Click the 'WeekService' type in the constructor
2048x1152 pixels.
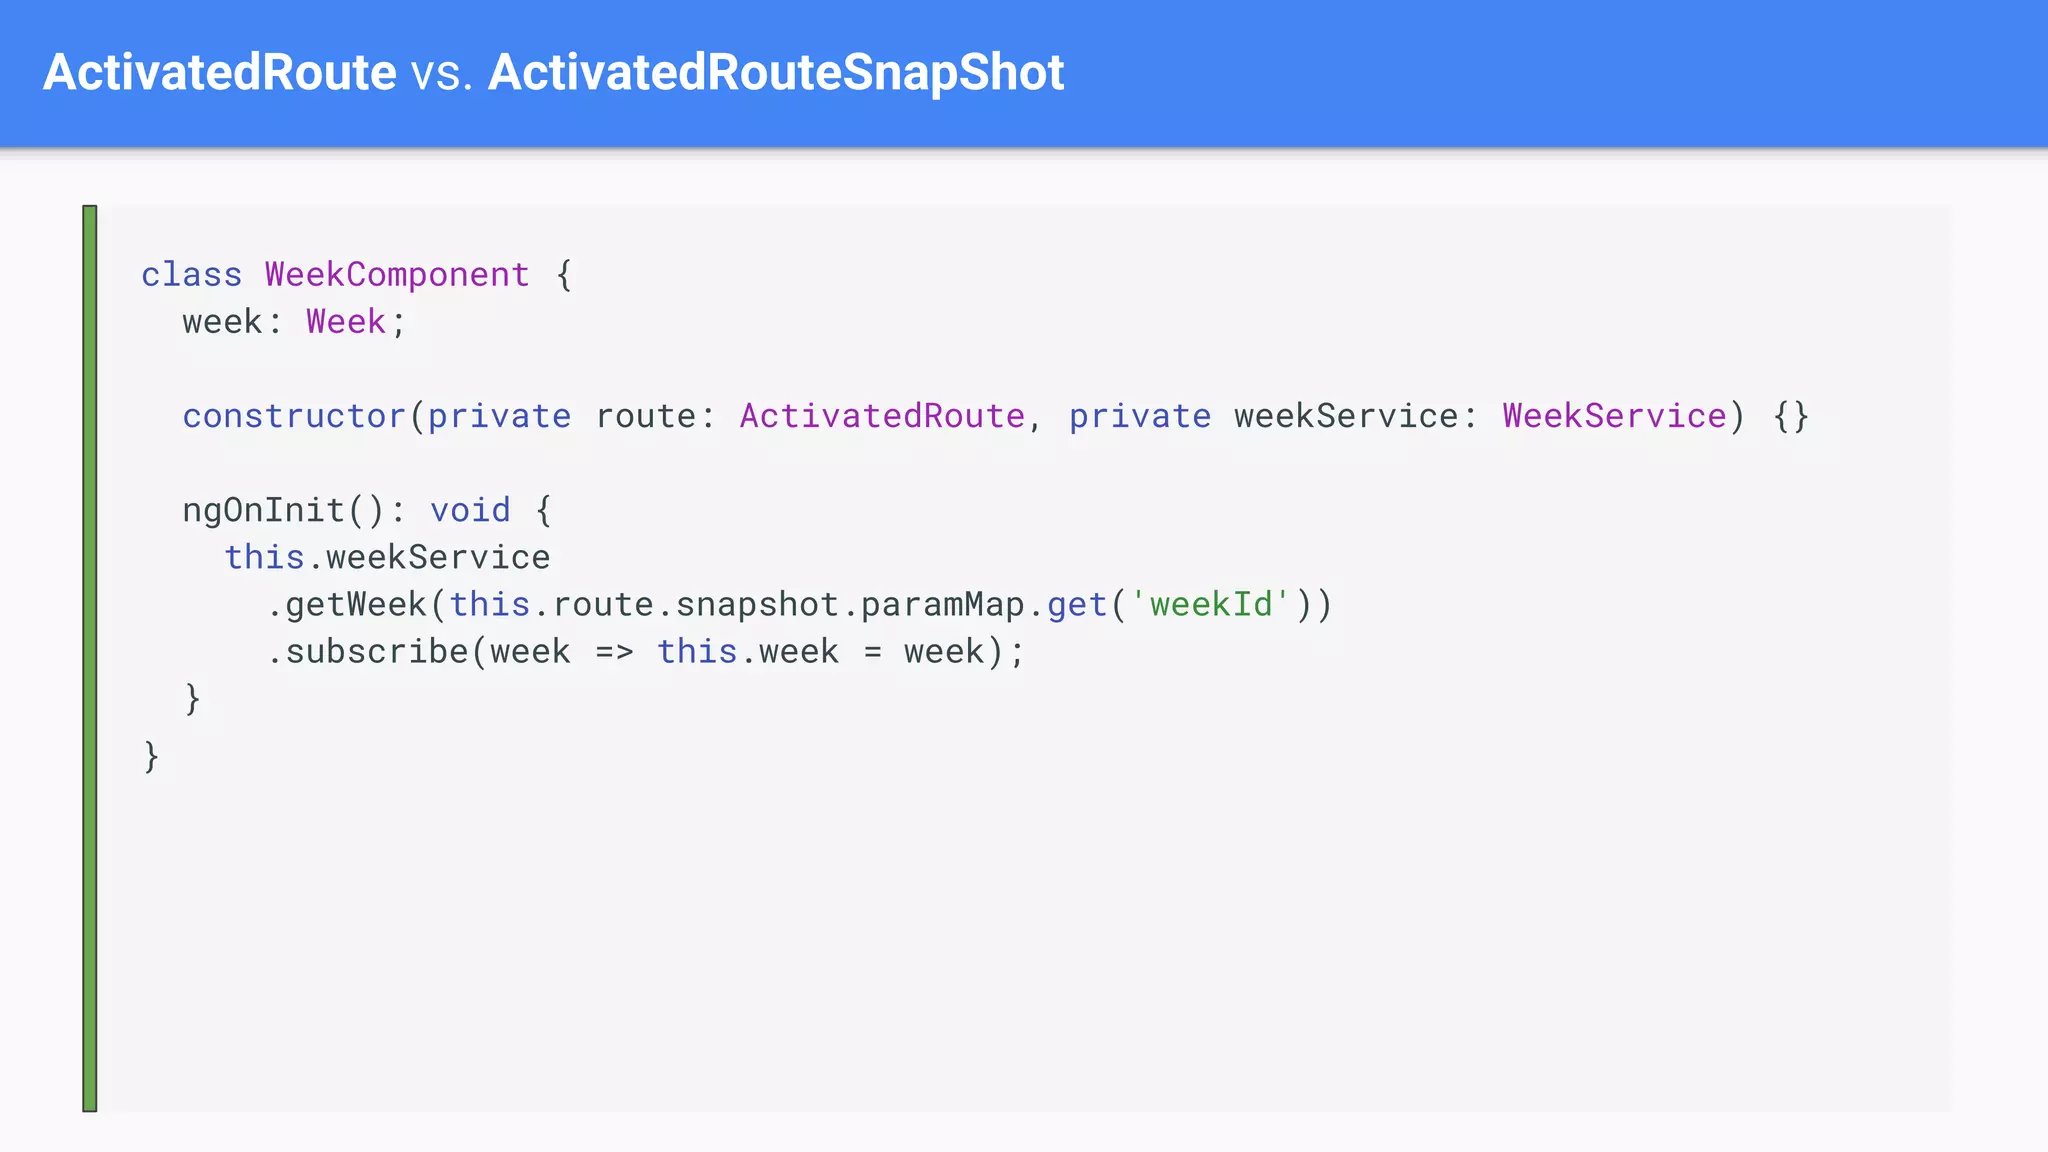(1614, 416)
